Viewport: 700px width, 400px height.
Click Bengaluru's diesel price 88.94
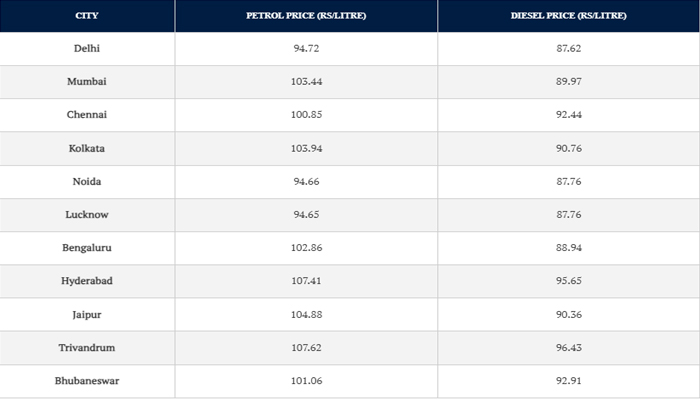[x=568, y=248]
